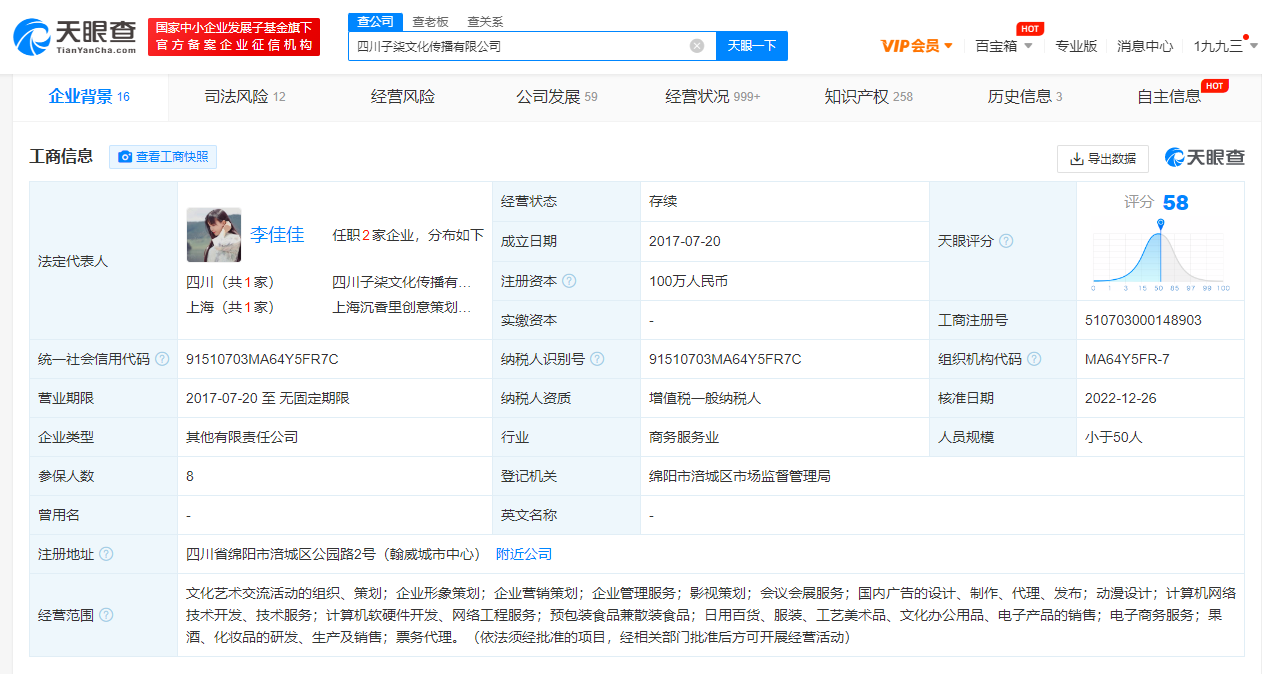This screenshot has width=1262, height=674.
Task: Click registration number 510703000148903
Action: pyautogui.click(x=1143, y=320)
